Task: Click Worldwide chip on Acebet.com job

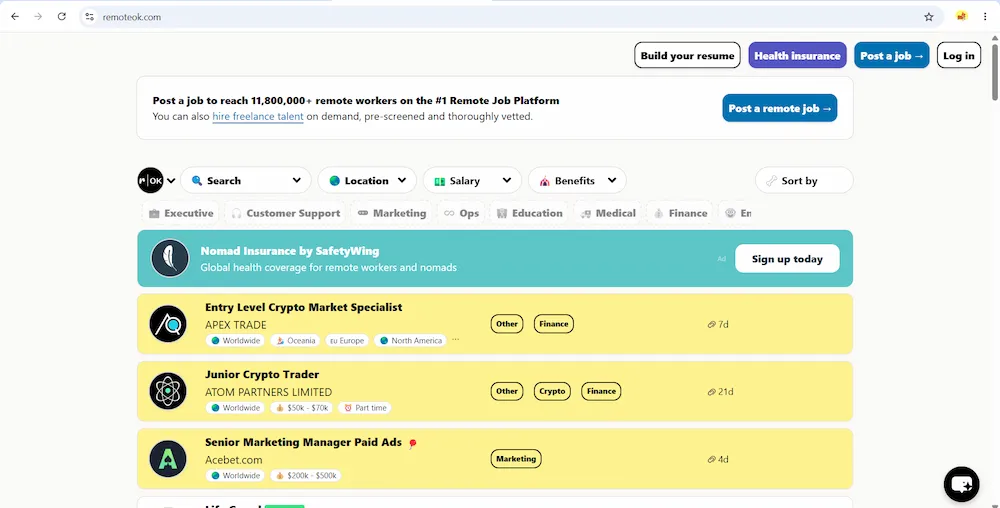Action: click(235, 475)
